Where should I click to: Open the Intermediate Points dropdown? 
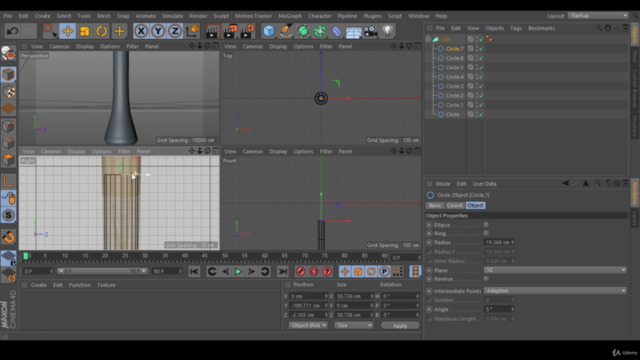click(556, 291)
